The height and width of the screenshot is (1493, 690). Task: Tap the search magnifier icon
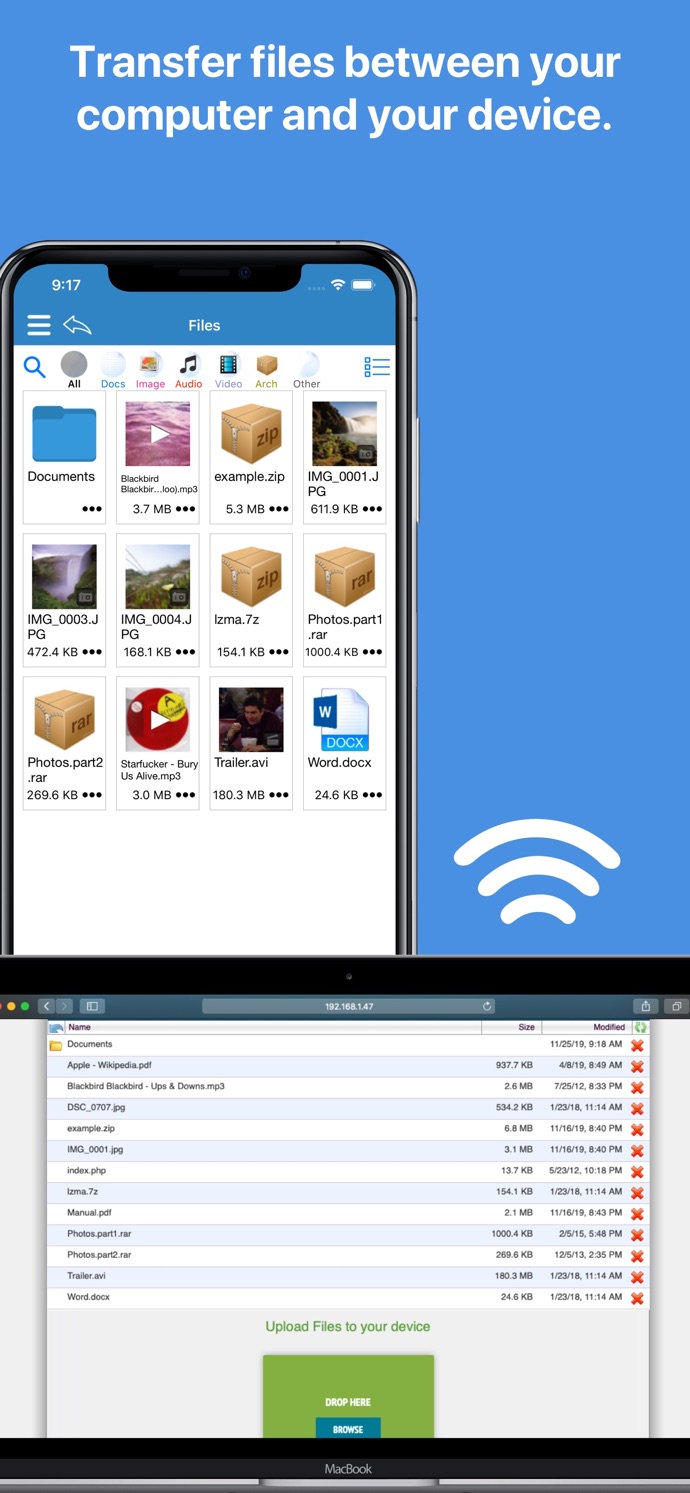(x=35, y=367)
